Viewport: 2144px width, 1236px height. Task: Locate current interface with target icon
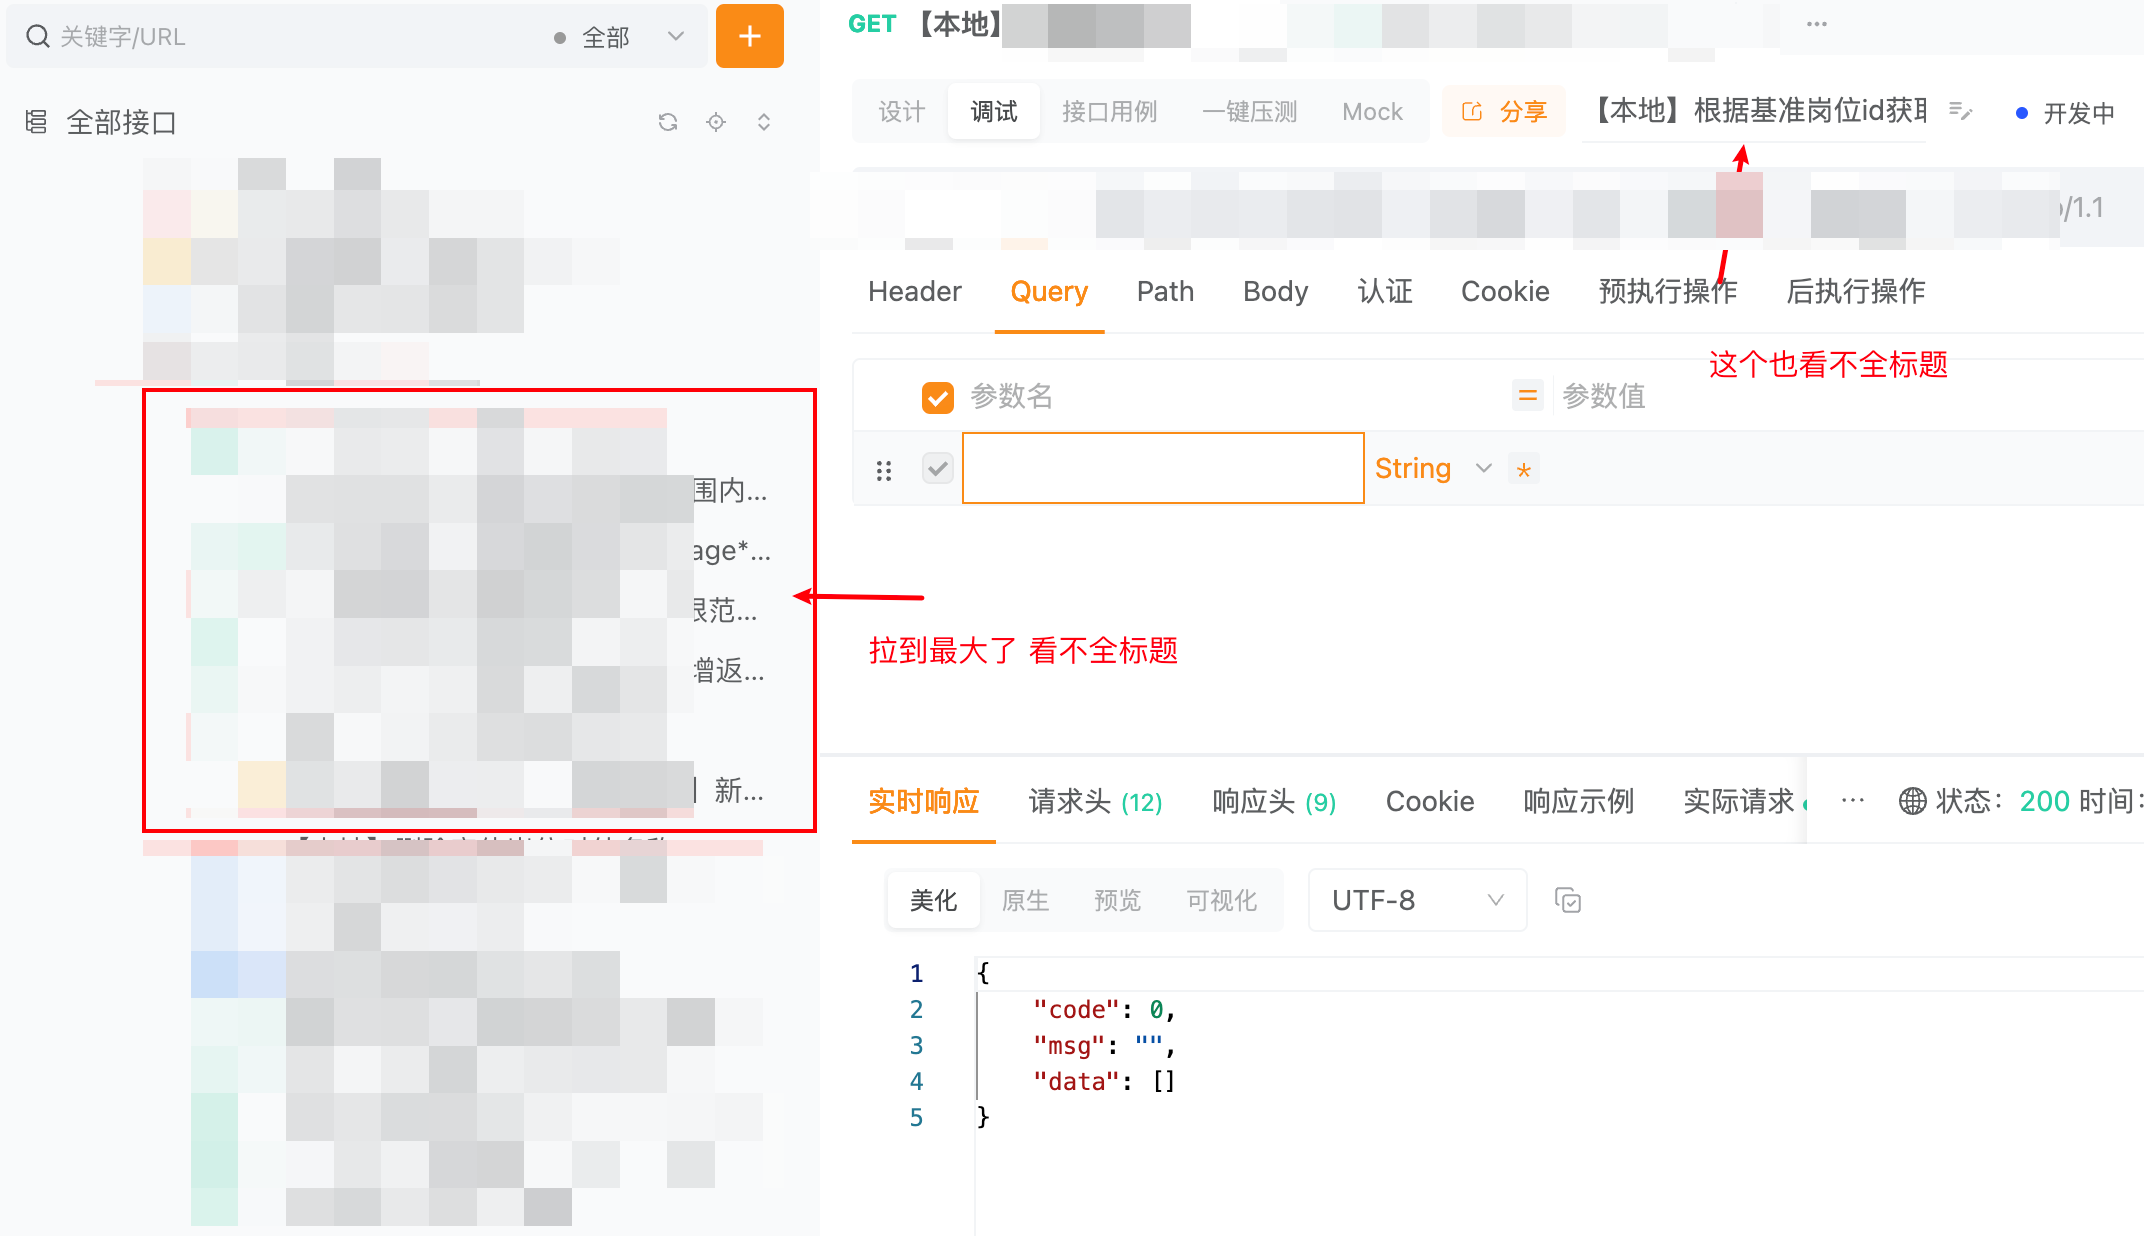coord(716,122)
